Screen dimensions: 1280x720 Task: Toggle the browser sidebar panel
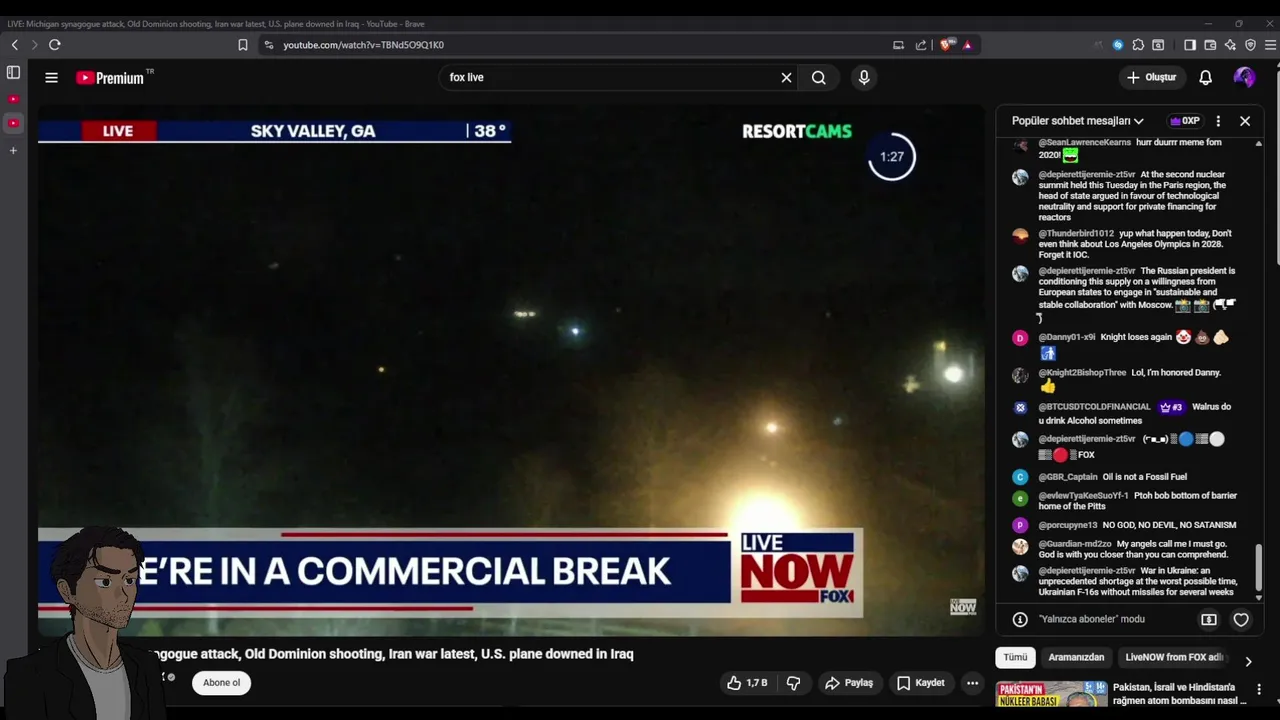1190,45
